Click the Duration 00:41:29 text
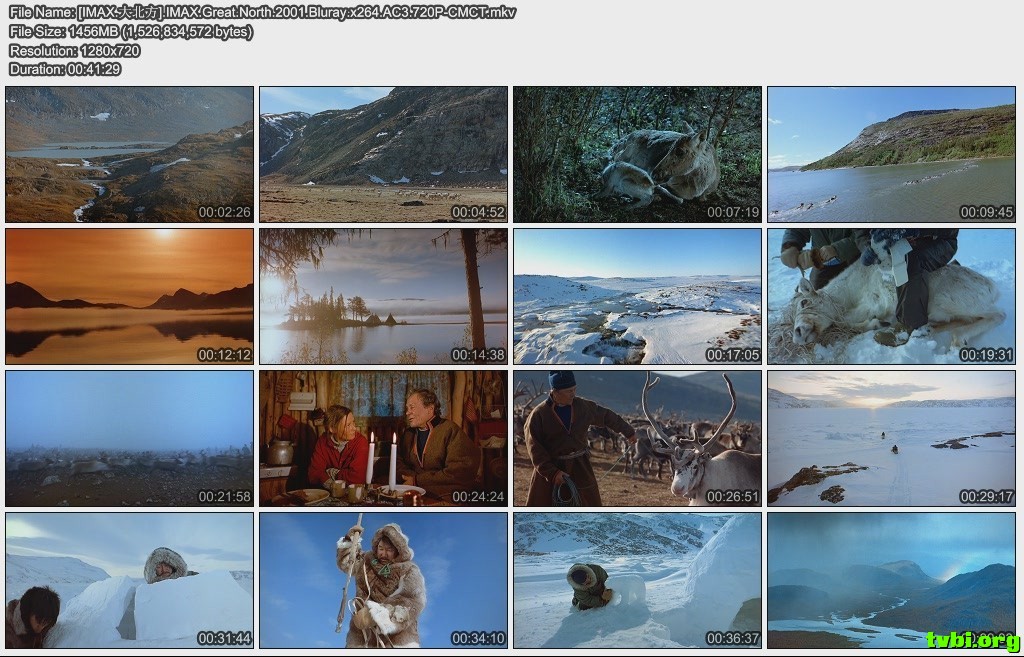 [x=65, y=69]
